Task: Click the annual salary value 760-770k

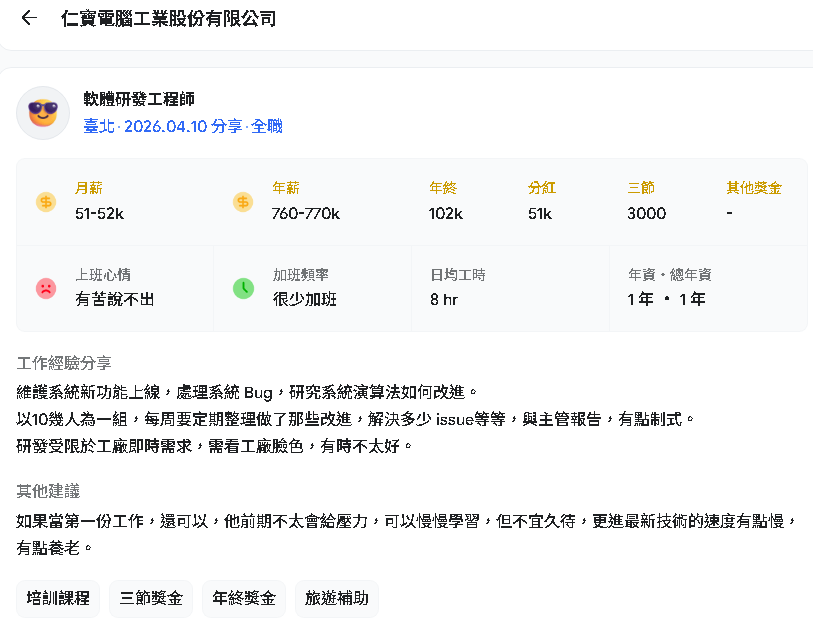Action: (306, 214)
